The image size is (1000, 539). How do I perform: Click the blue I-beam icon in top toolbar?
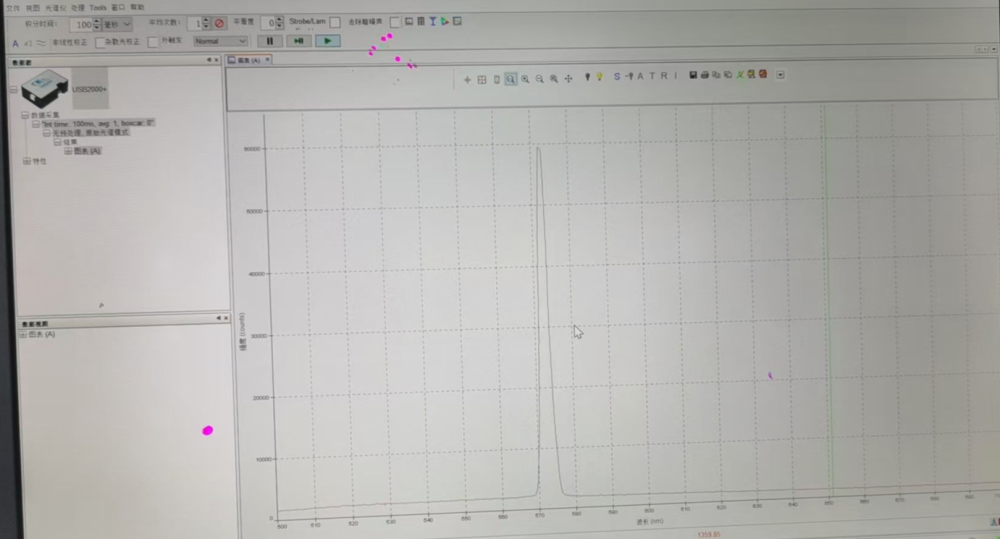click(x=432, y=22)
